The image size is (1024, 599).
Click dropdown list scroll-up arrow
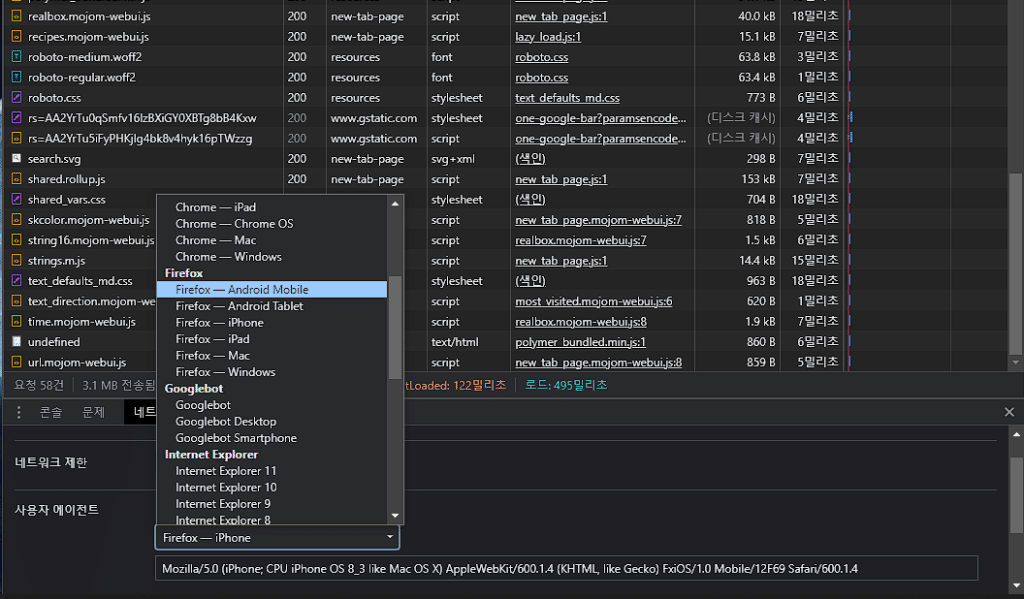[395, 204]
